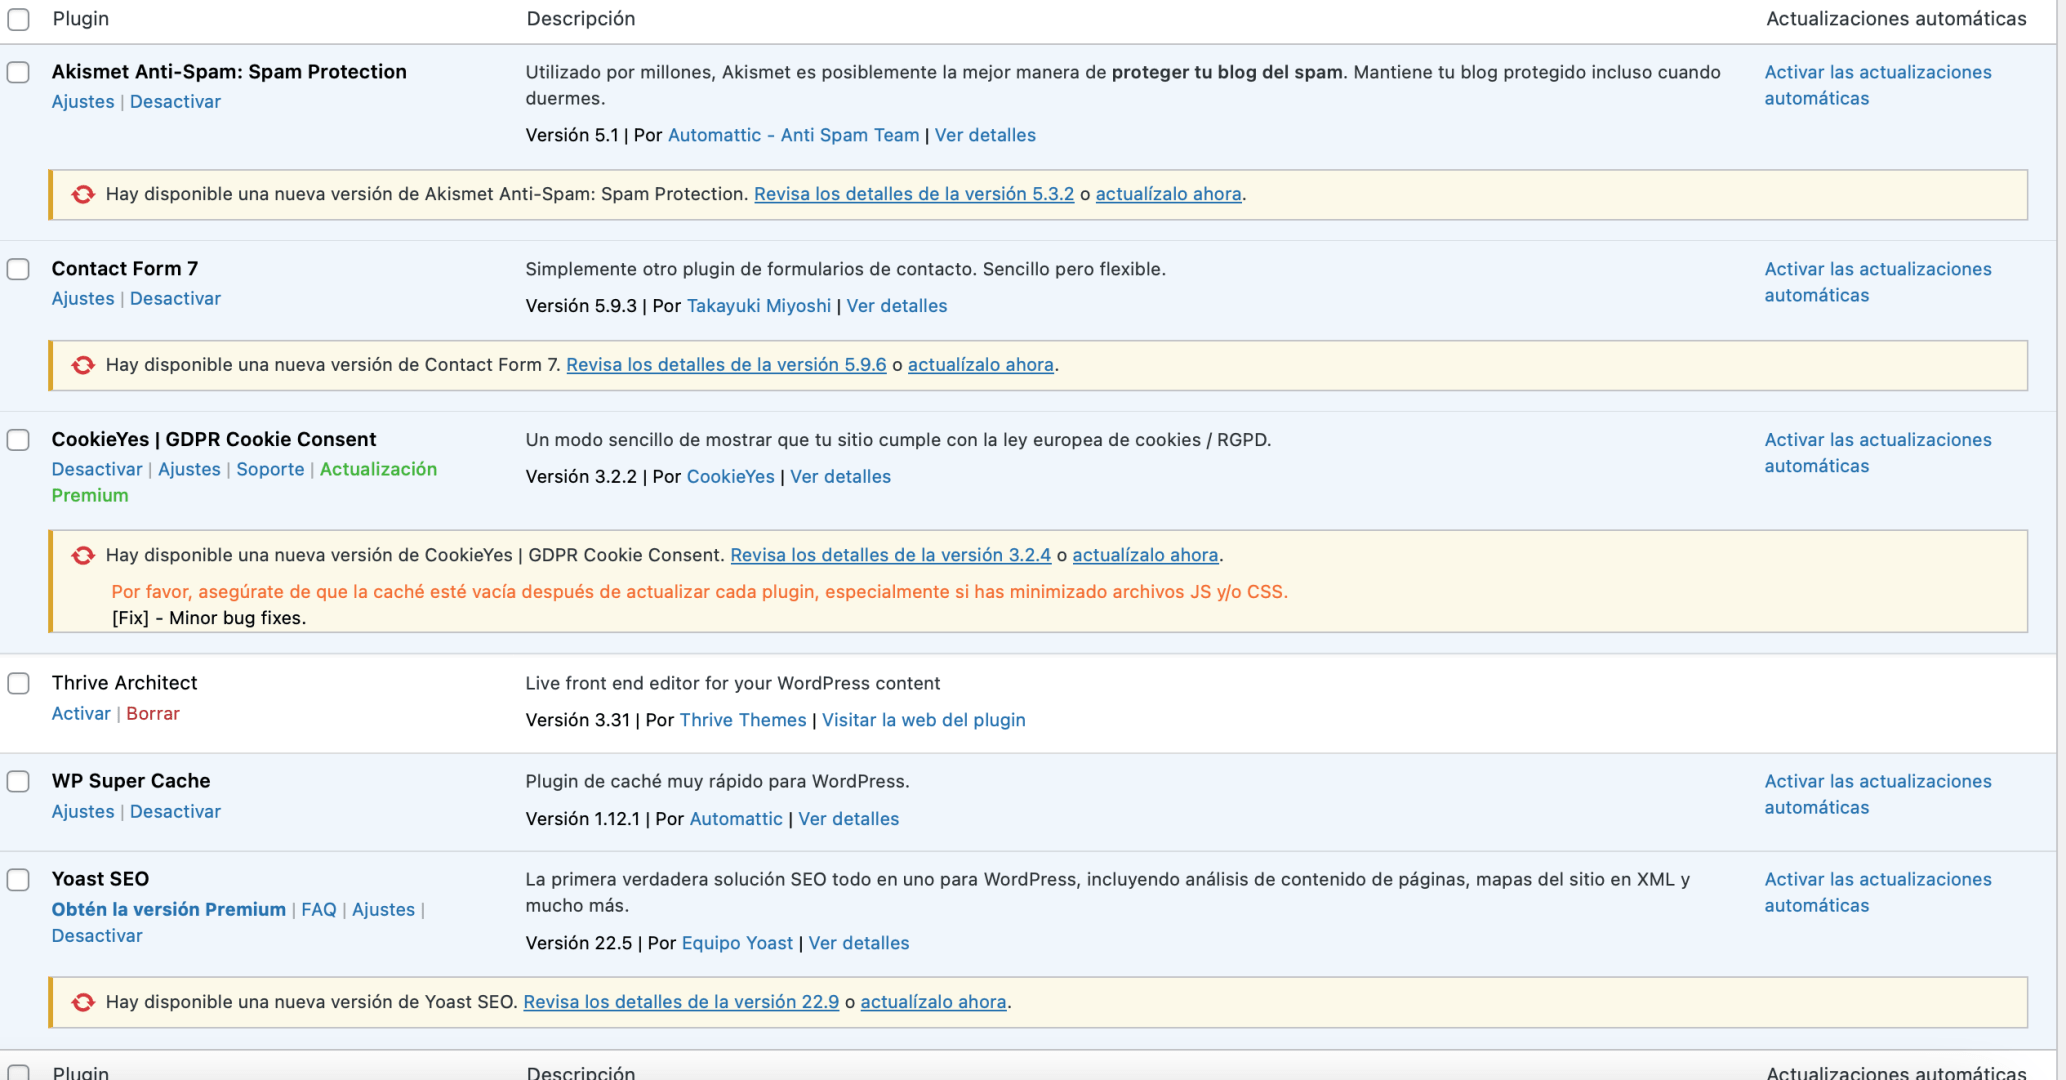Viewport: 2066px width, 1080px height.
Task: Open Ajustes for Contact Form 7
Action: [83, 299]
